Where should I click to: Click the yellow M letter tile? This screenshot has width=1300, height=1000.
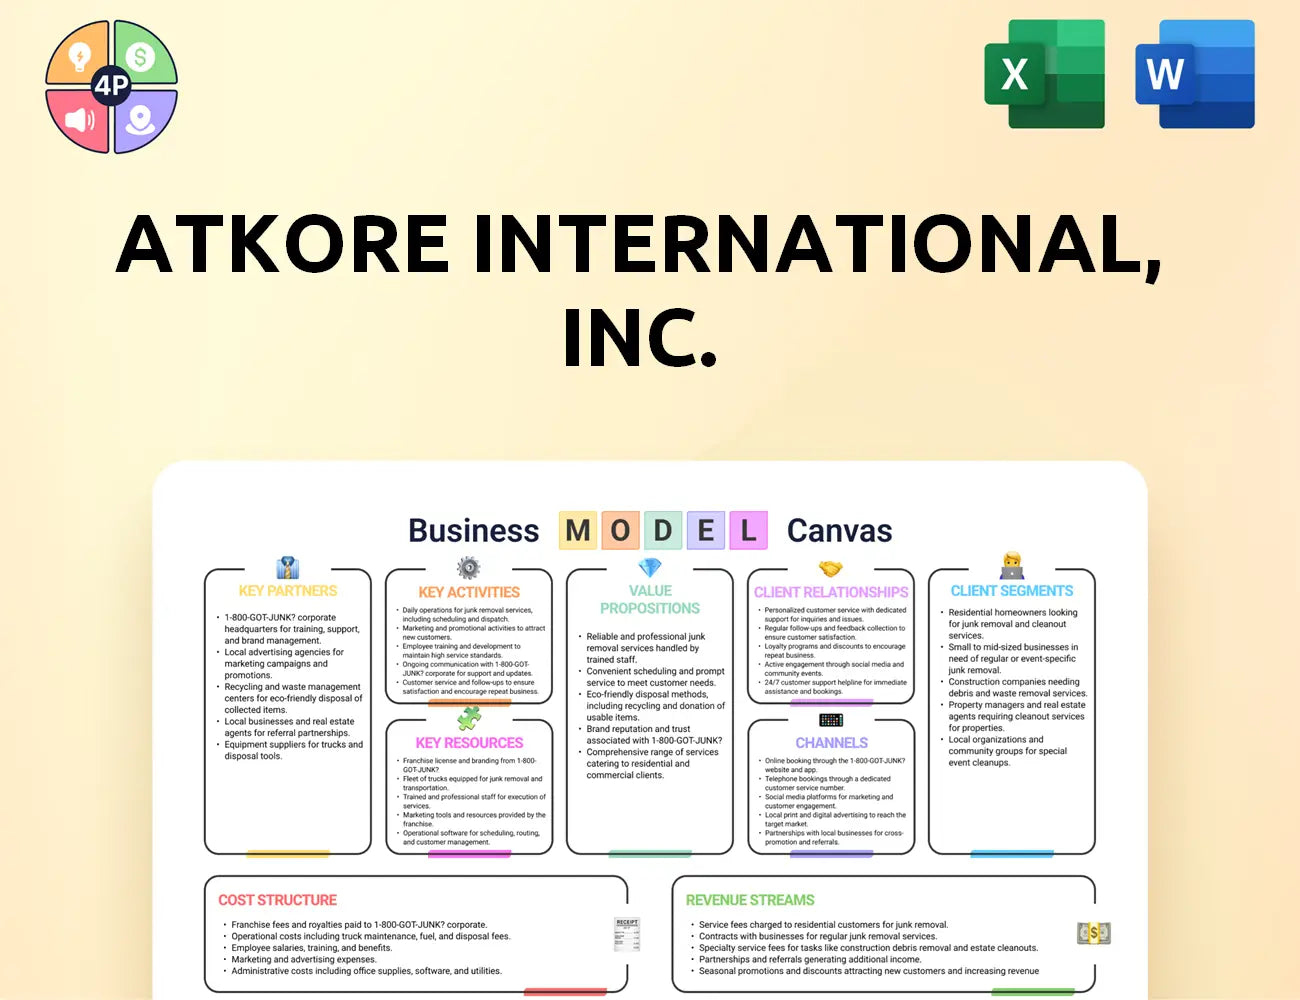[x=578, y=530]
